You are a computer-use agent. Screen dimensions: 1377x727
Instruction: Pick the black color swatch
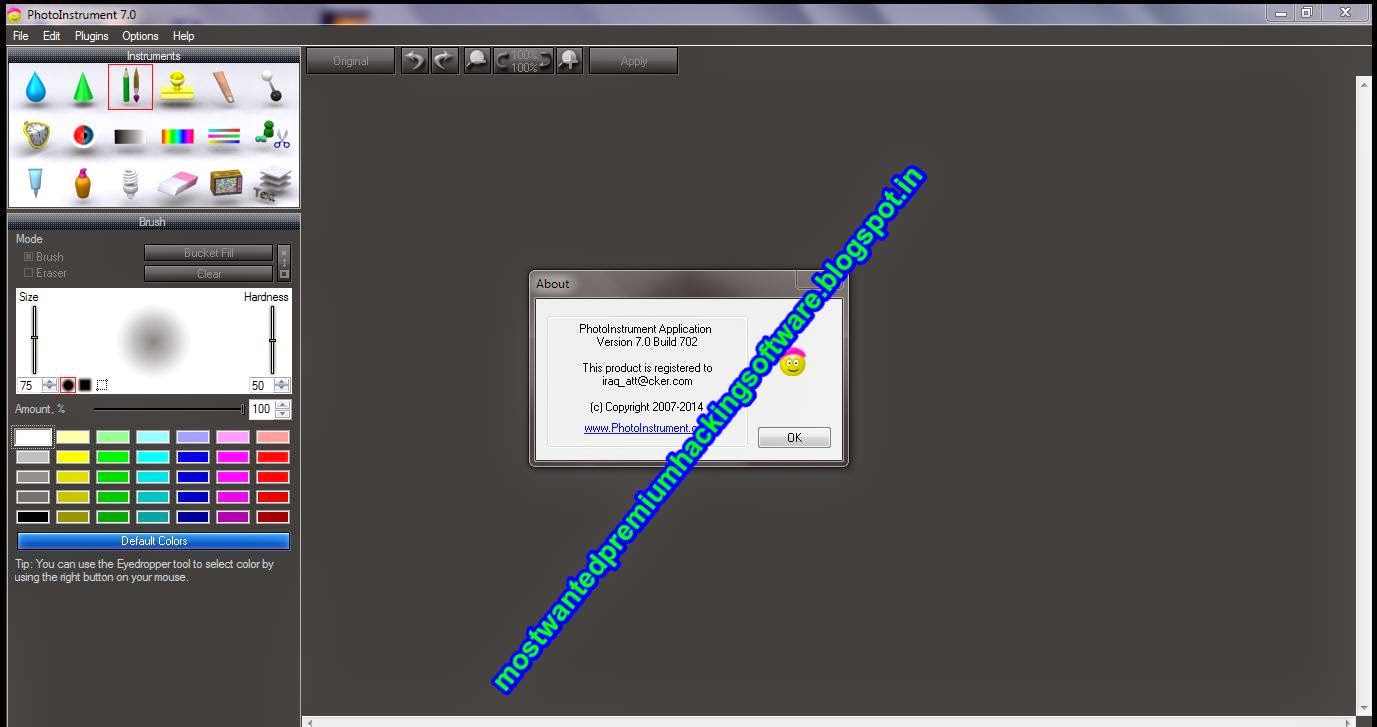33,517
